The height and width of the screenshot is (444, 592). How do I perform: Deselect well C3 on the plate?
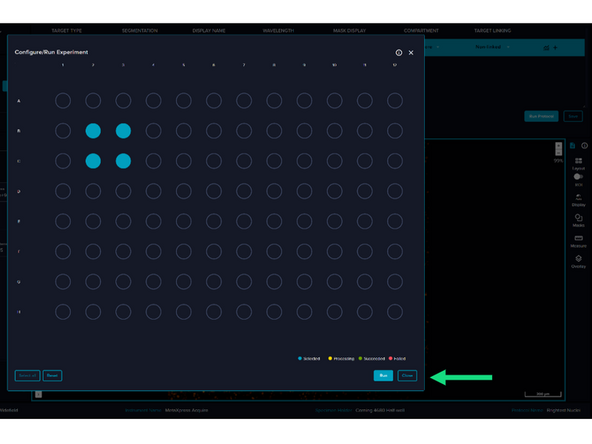click(x=123, y=161)
